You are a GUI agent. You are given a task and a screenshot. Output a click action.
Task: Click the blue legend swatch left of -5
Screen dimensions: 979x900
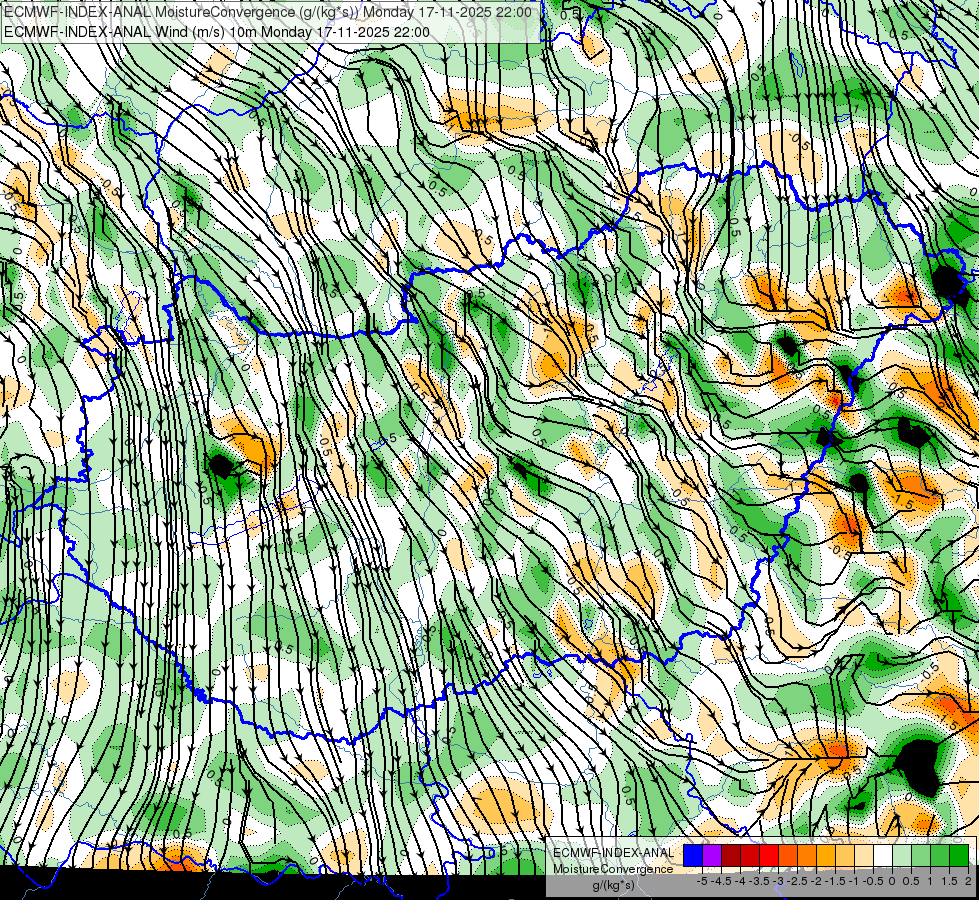coord(693,855)
